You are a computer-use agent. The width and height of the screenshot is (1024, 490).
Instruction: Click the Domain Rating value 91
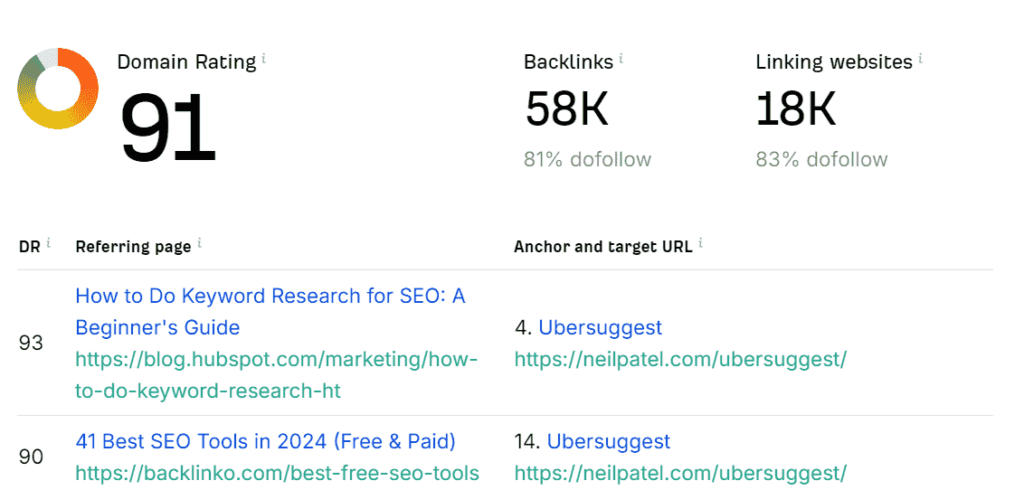[168, 127]
